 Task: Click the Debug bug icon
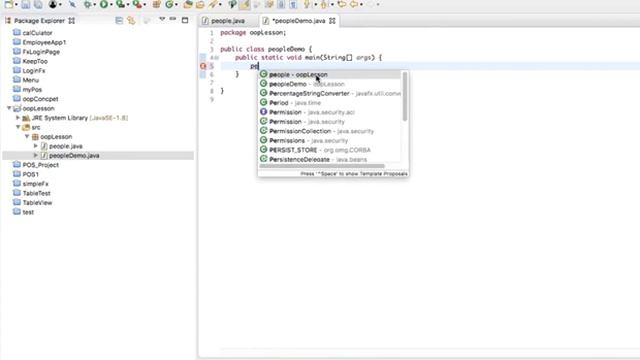pos(87,4)
